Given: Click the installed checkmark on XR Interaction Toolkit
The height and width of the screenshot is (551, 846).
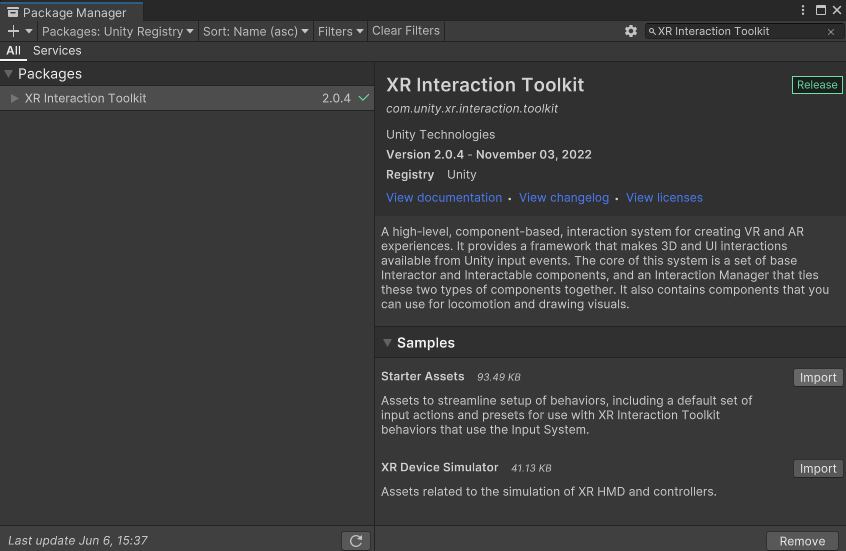Looking at the screenshot, I should click(364, 98).
